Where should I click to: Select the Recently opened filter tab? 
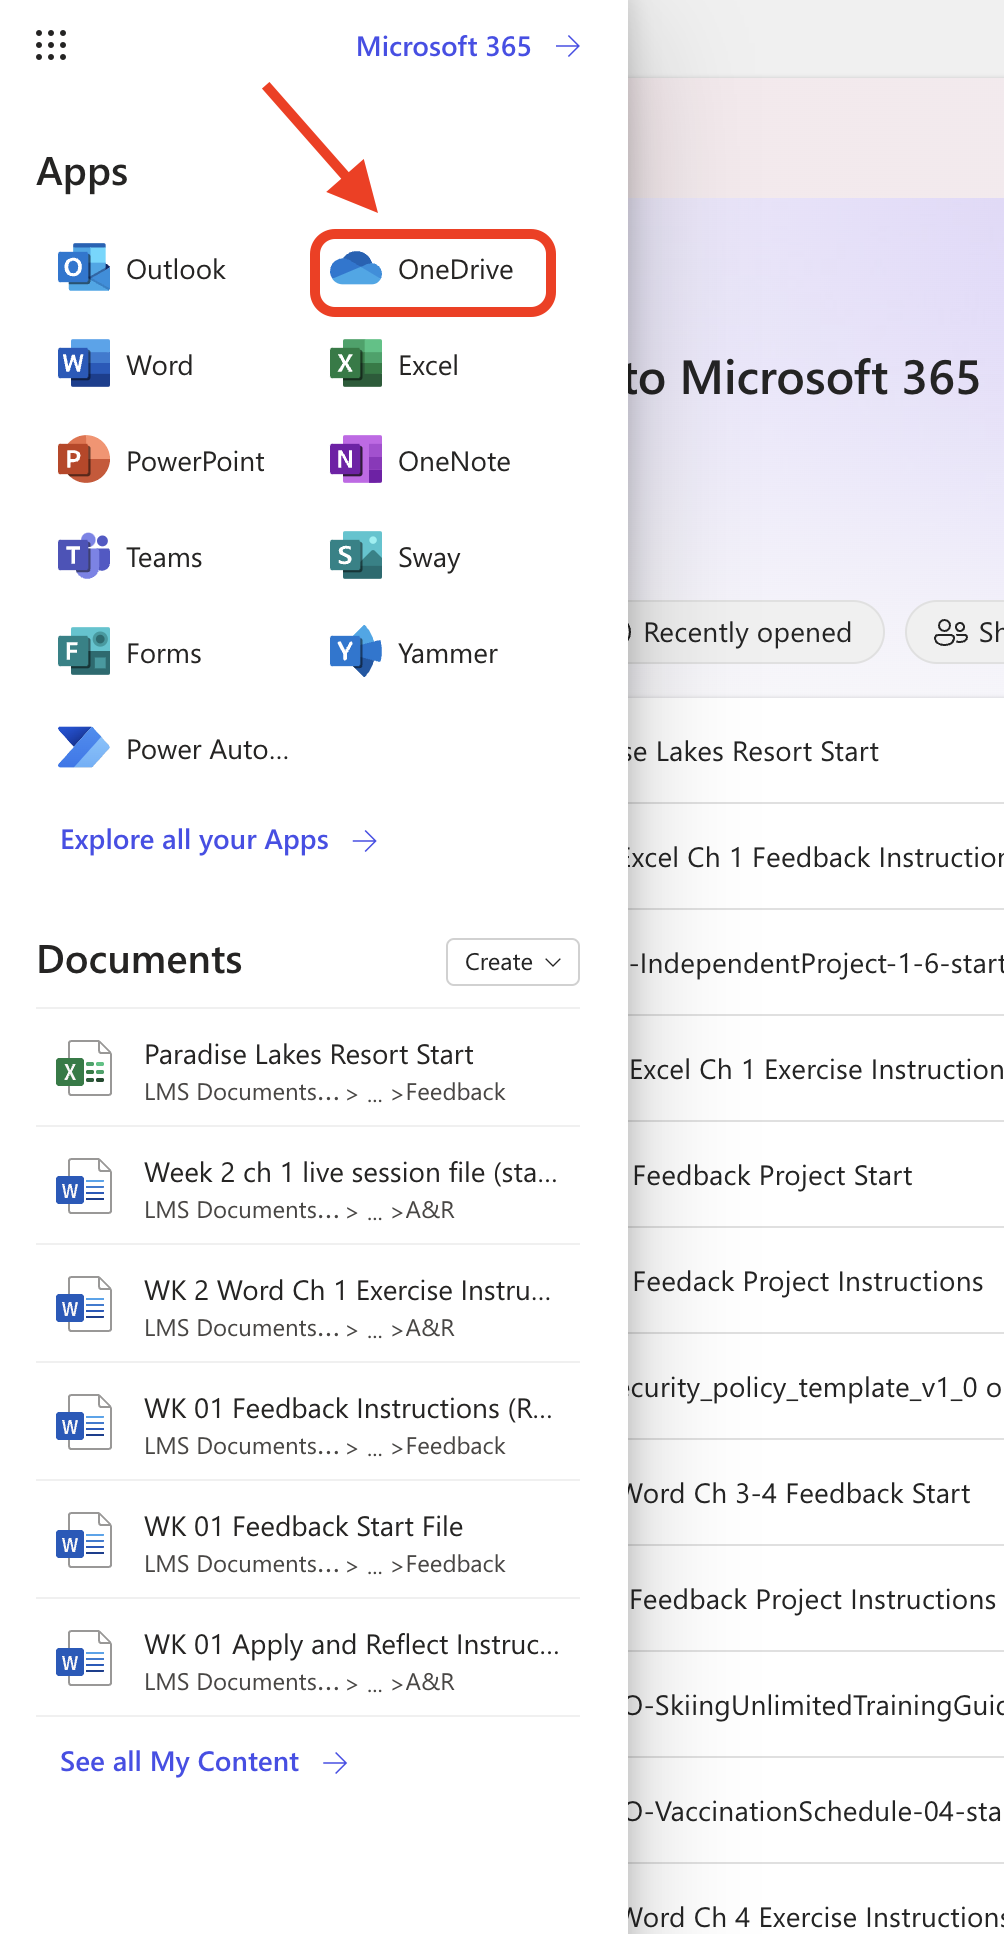coord(748,633)
